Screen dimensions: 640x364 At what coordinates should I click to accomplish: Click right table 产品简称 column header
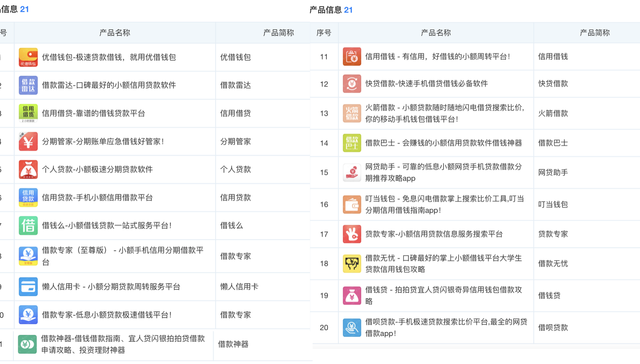pos(594,33)
